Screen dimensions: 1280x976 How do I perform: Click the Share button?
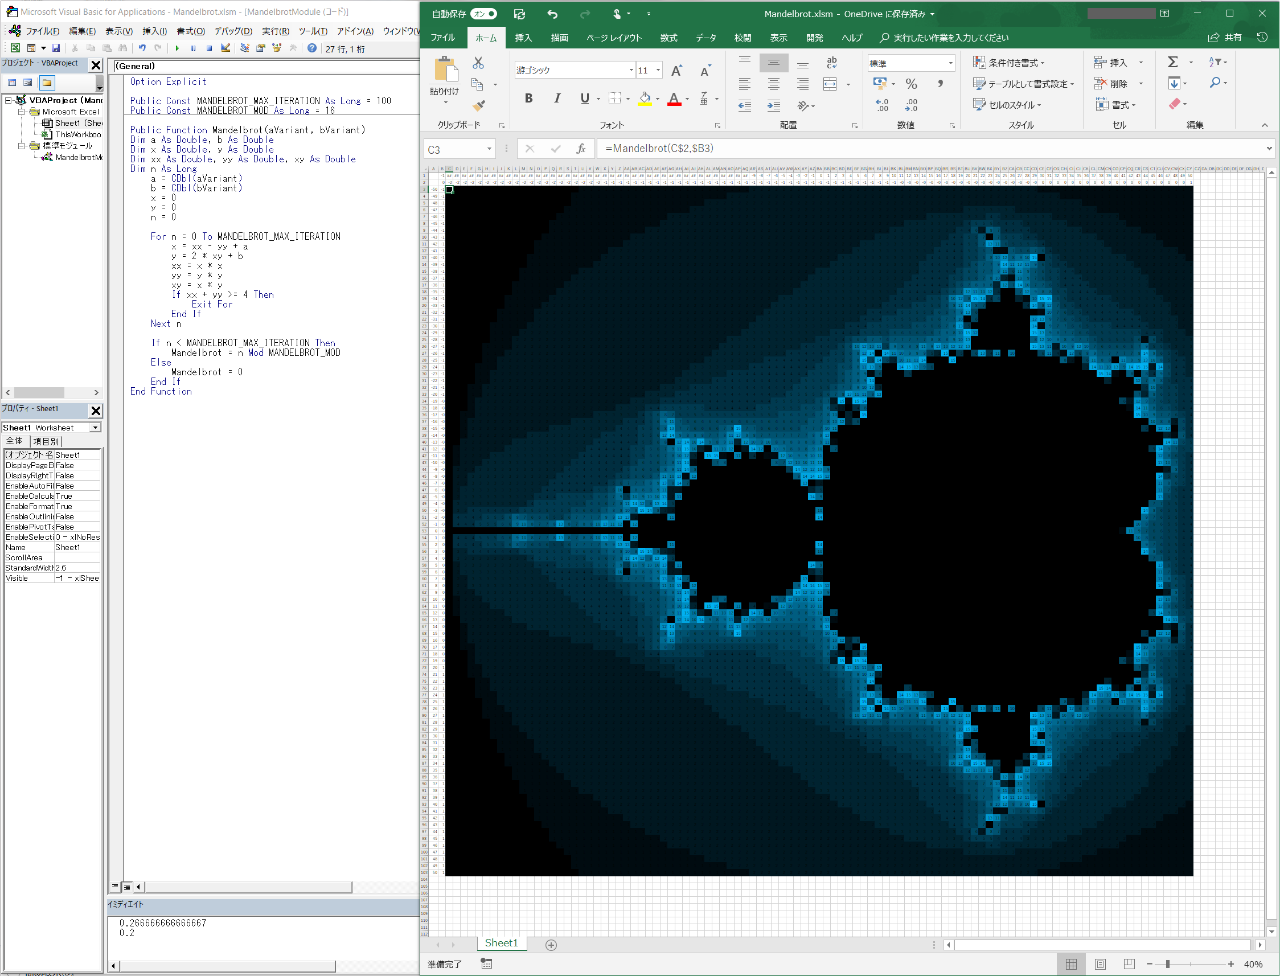pos(1225,38)
